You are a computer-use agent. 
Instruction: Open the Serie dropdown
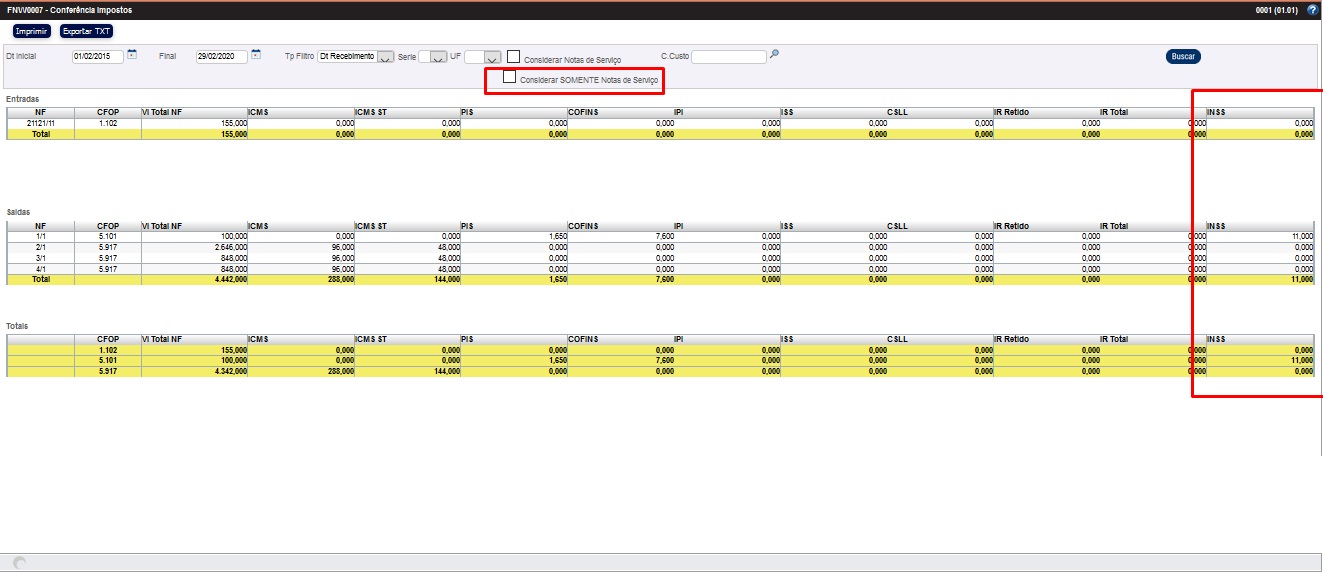(x=438, y=57)
